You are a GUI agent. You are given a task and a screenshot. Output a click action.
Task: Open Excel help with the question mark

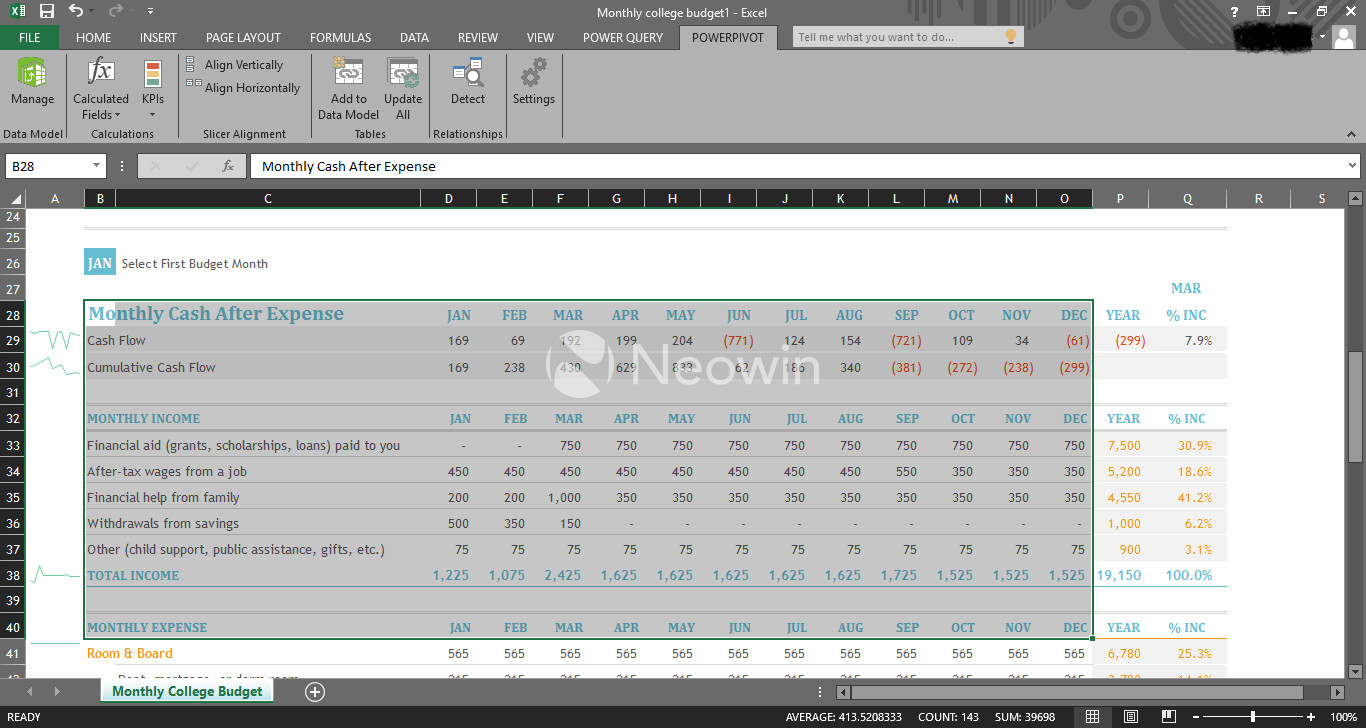(1235, 11)
